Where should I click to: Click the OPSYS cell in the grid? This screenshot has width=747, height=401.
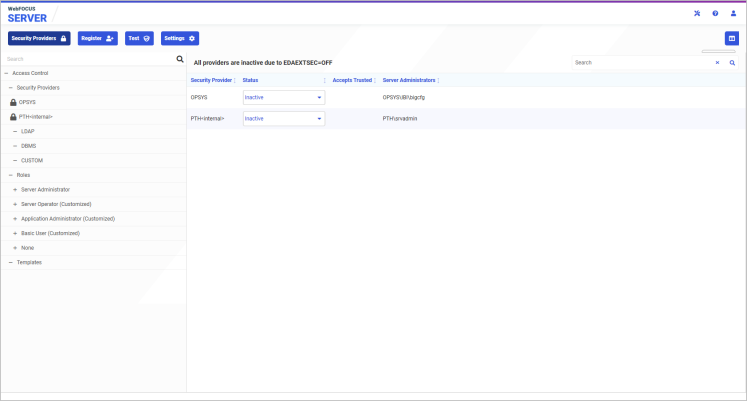click(x=199, y=98)
